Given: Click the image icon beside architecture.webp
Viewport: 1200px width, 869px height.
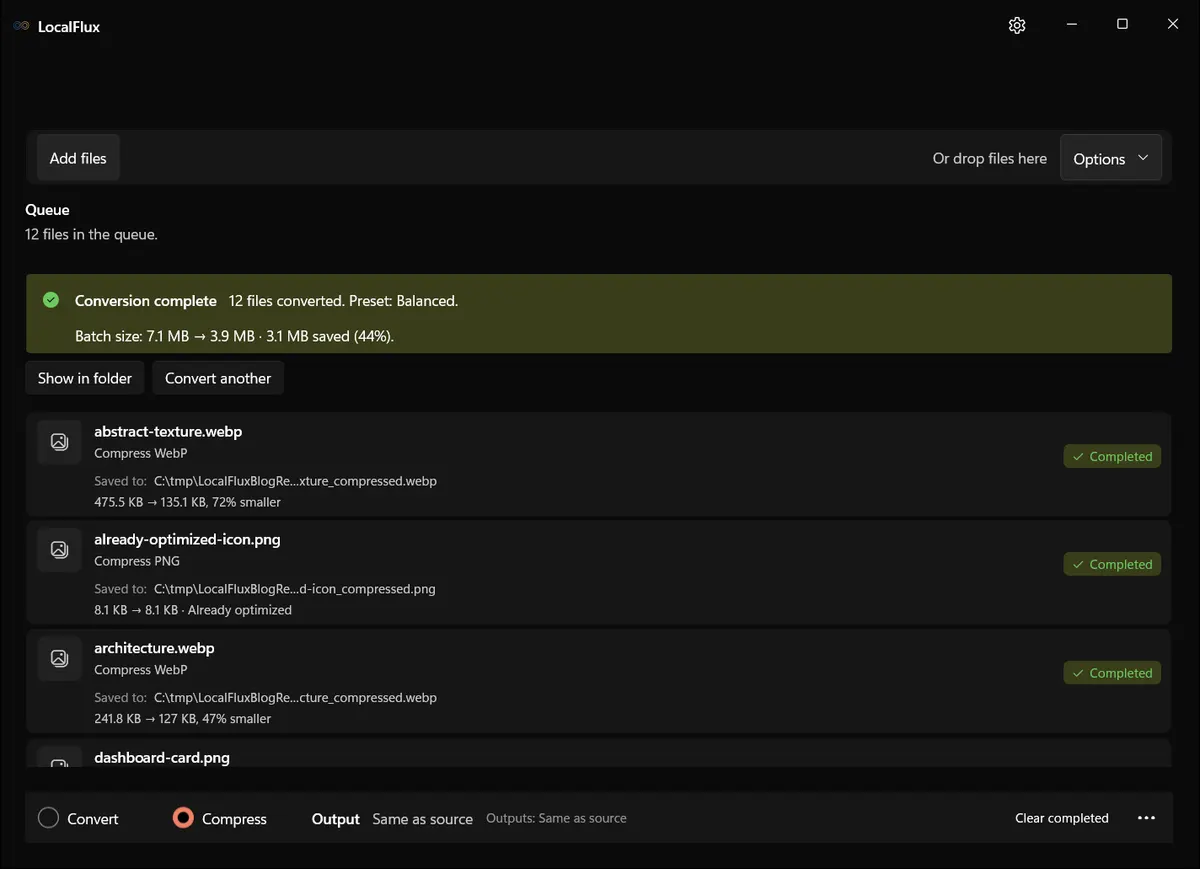Looking at the screenshot, I should tap(59, 658).
